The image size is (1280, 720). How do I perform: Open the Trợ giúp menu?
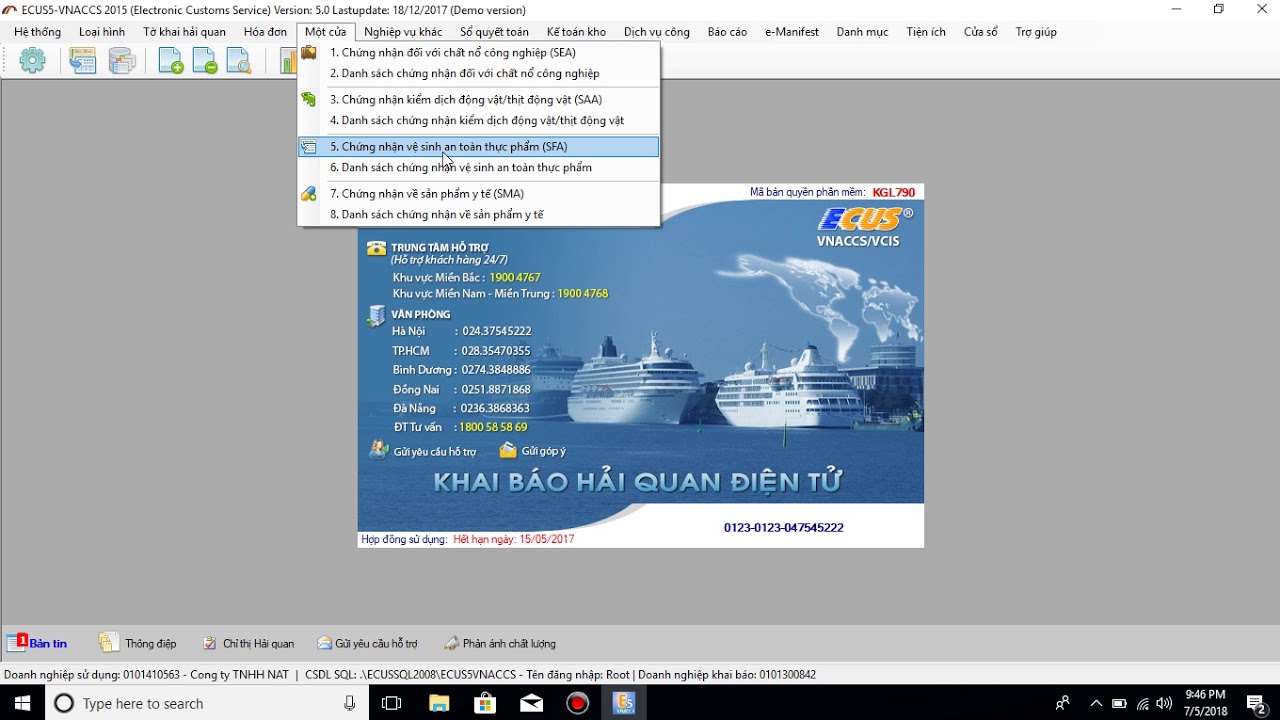1036,32
